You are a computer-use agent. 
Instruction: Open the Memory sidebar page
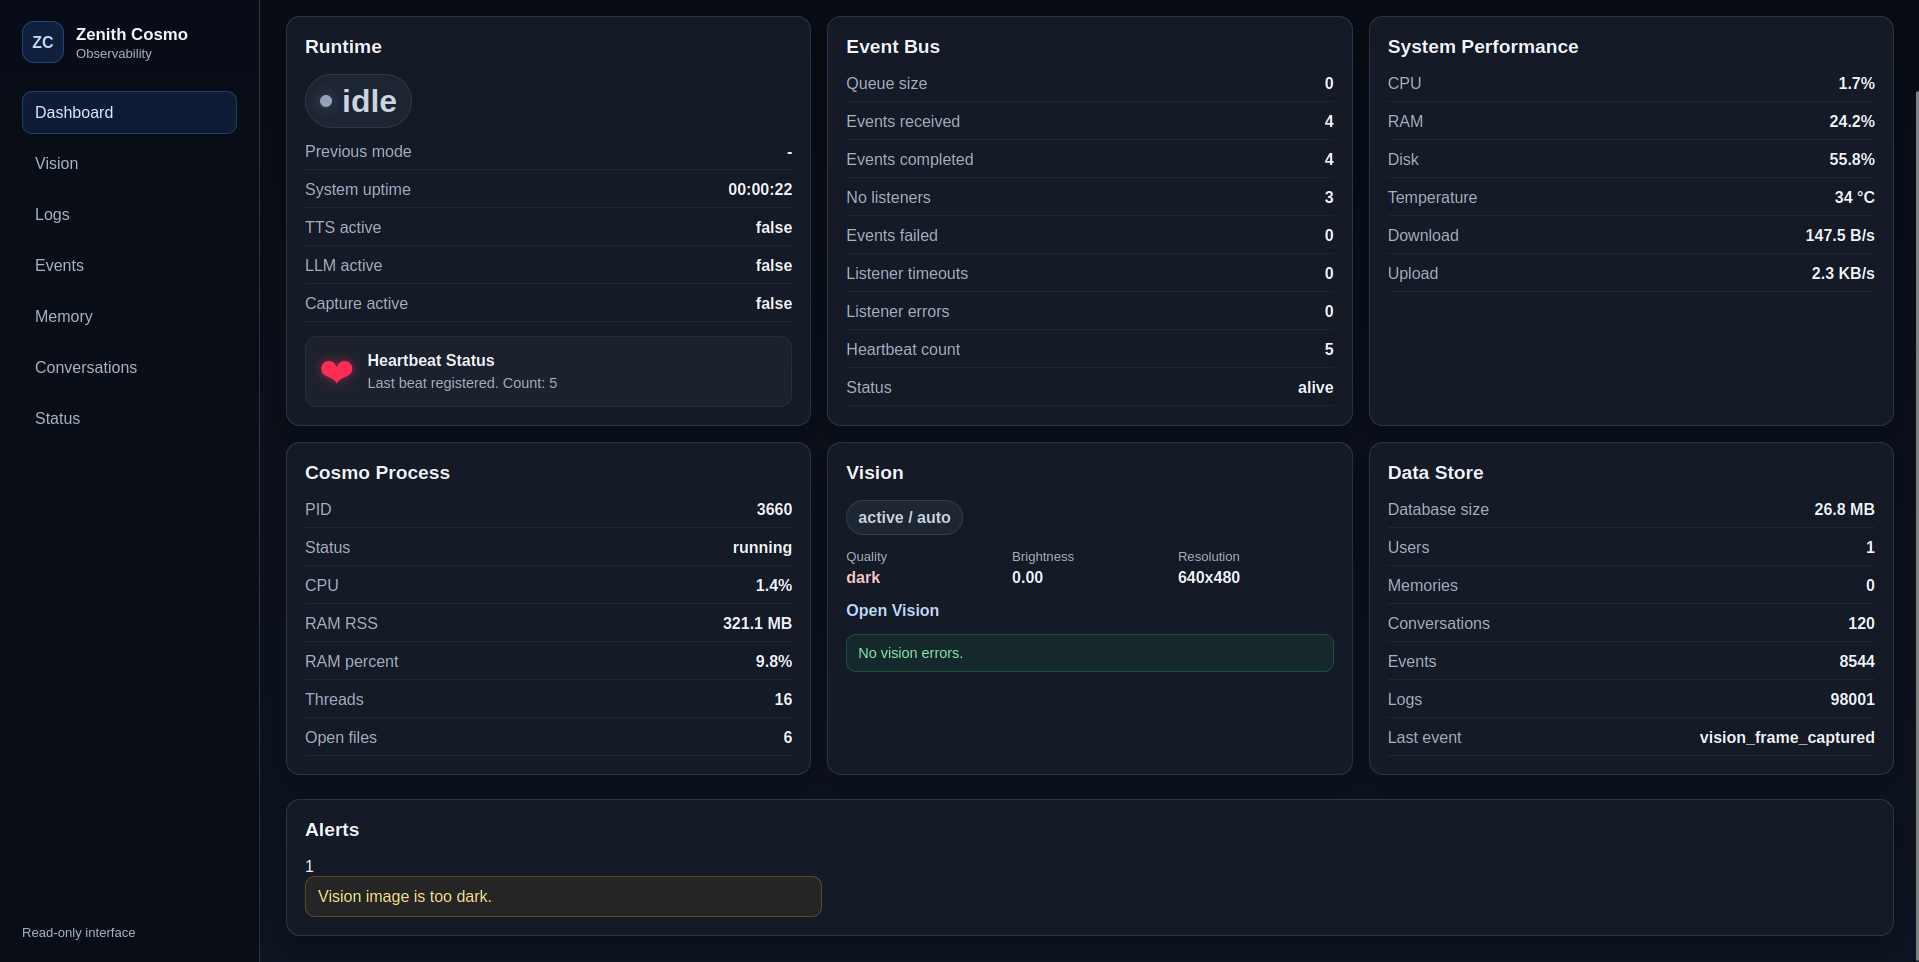(129, 316)
